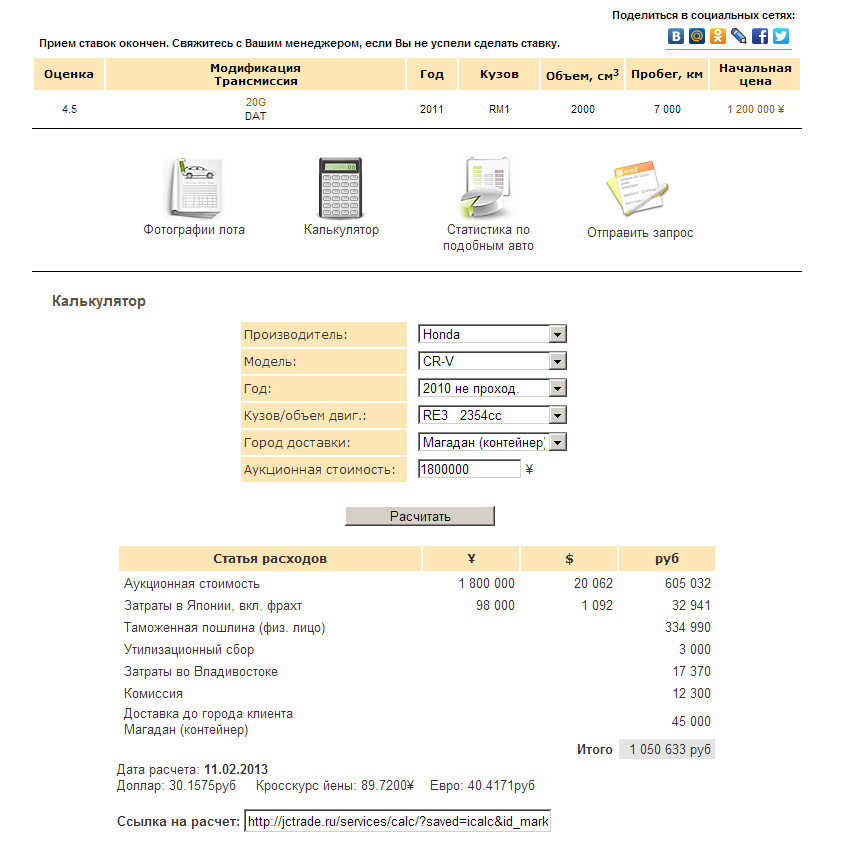Open the Кузов/объем двиг. dropdown
Image resolution: width=853 pixels, height=846 pixels.
558,415
